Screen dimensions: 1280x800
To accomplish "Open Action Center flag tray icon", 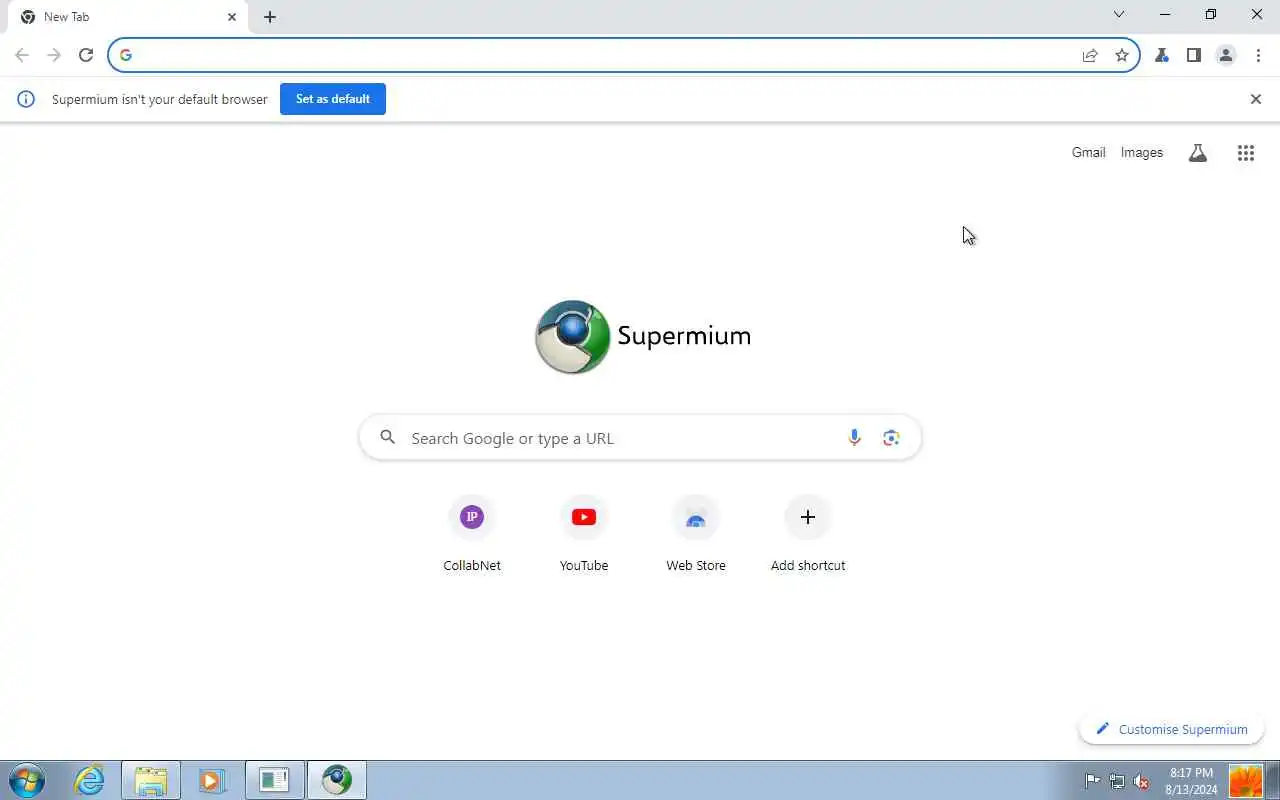I will [x=1093, y=781].
